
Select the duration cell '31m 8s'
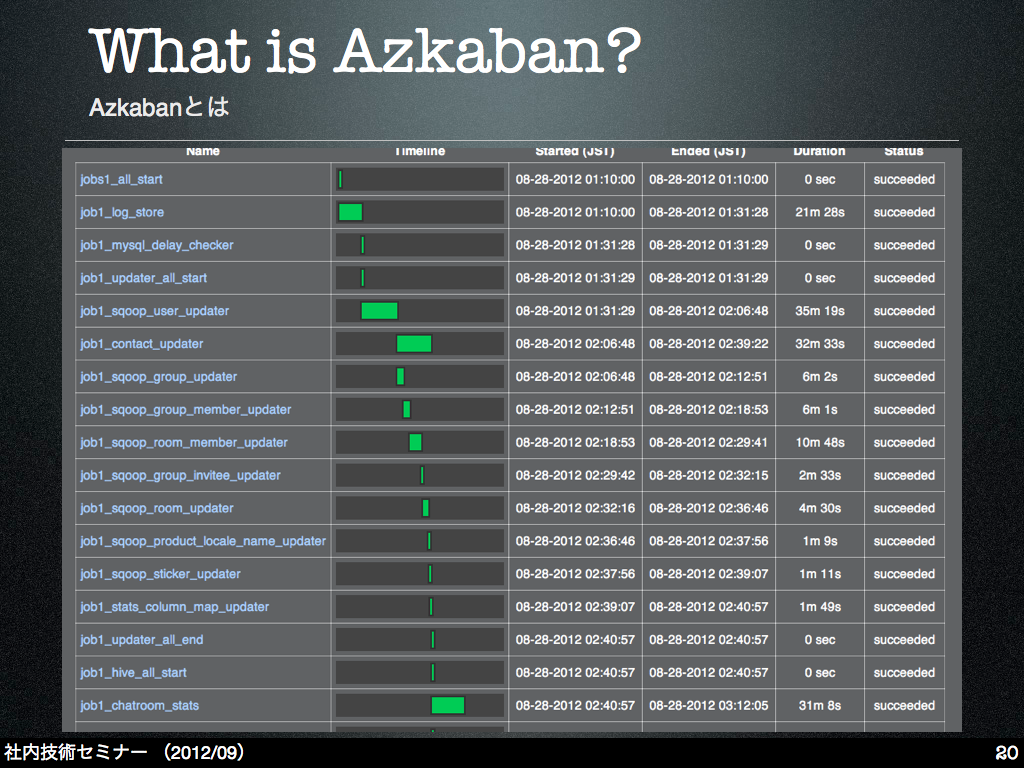tap(820, 705)
